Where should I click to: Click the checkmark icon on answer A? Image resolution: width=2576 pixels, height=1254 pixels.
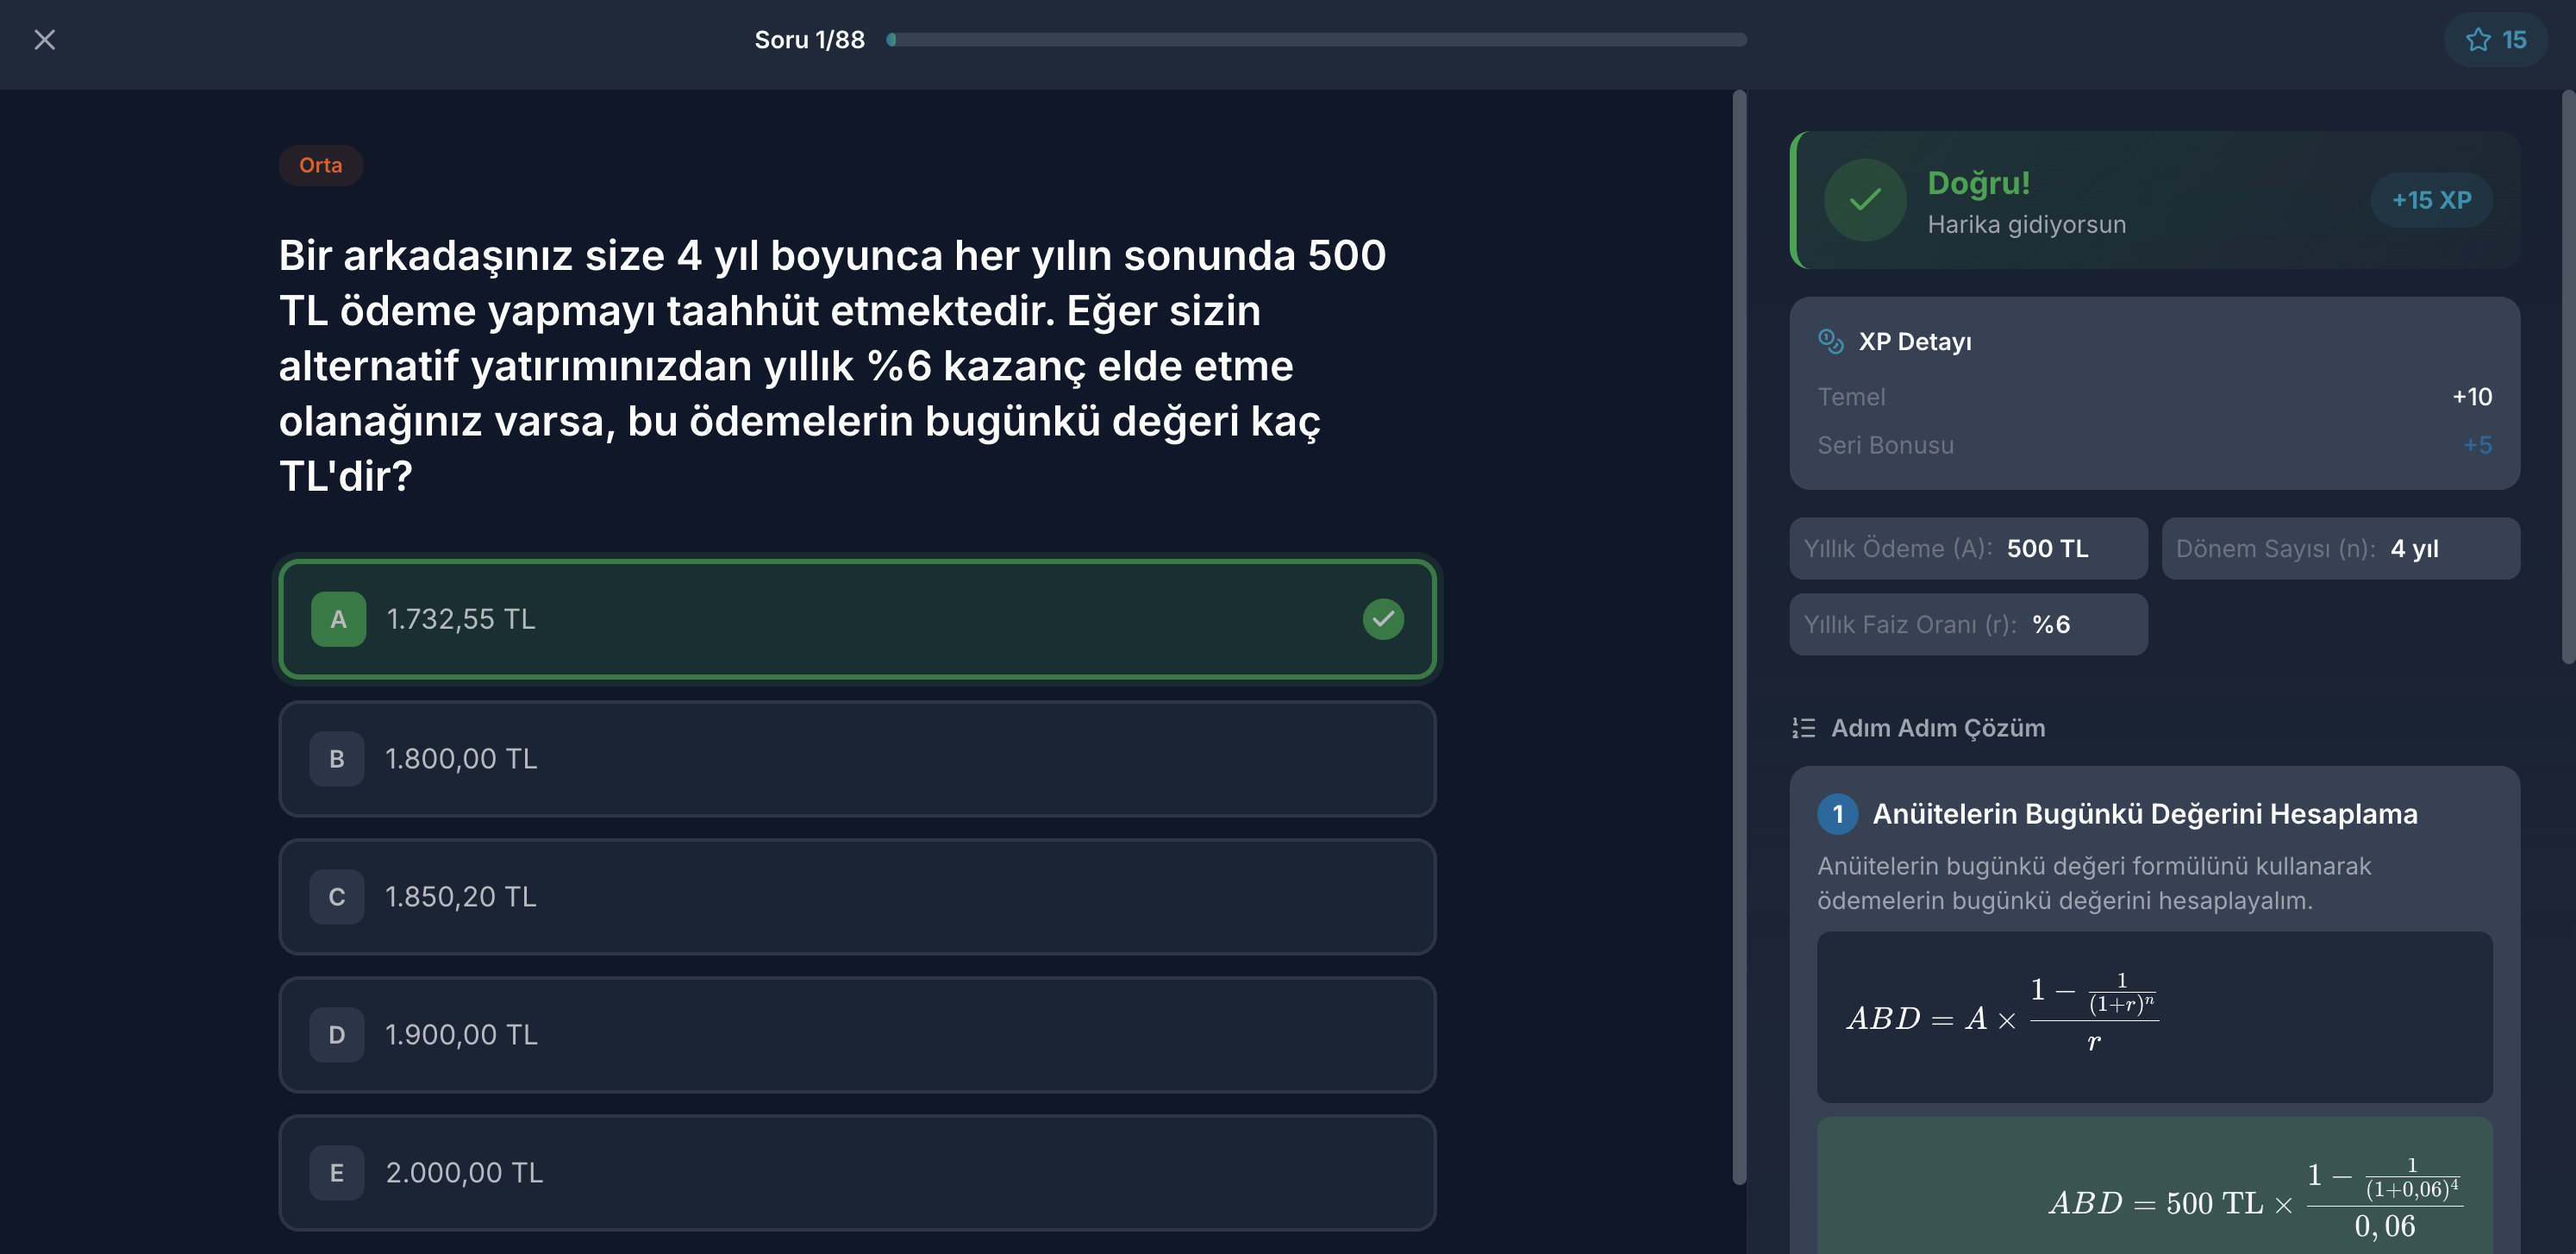click(x=1383, y=619)
